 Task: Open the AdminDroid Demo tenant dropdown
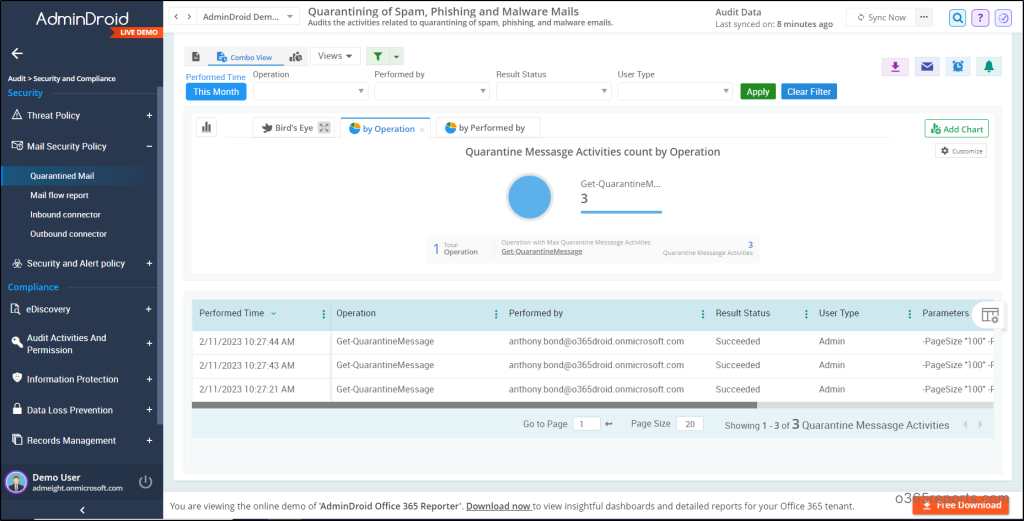pos(248,16)
